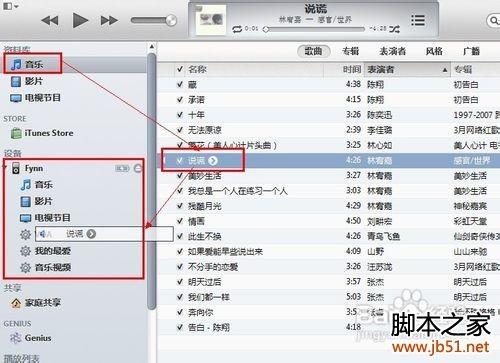Uncheck the song 情歌
Image resolution: width=500 pixels, height=363 pixels.
point(180,221)
